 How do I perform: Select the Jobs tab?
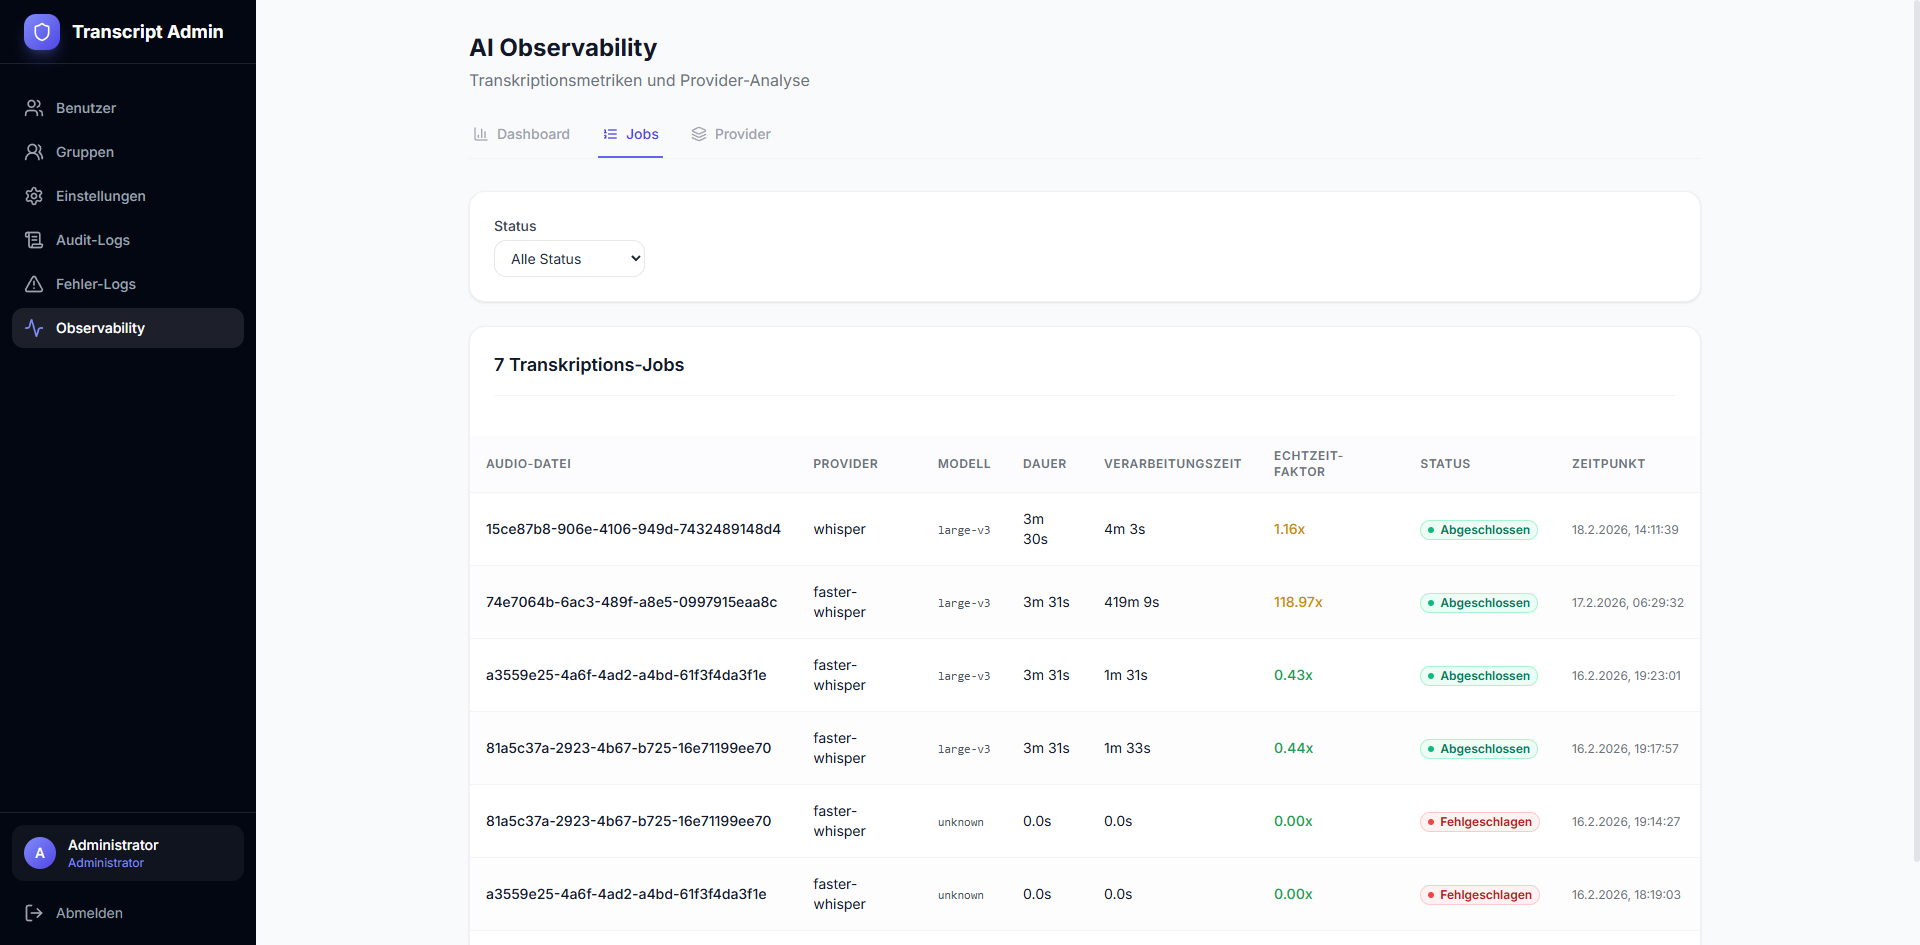pos(631,134)
